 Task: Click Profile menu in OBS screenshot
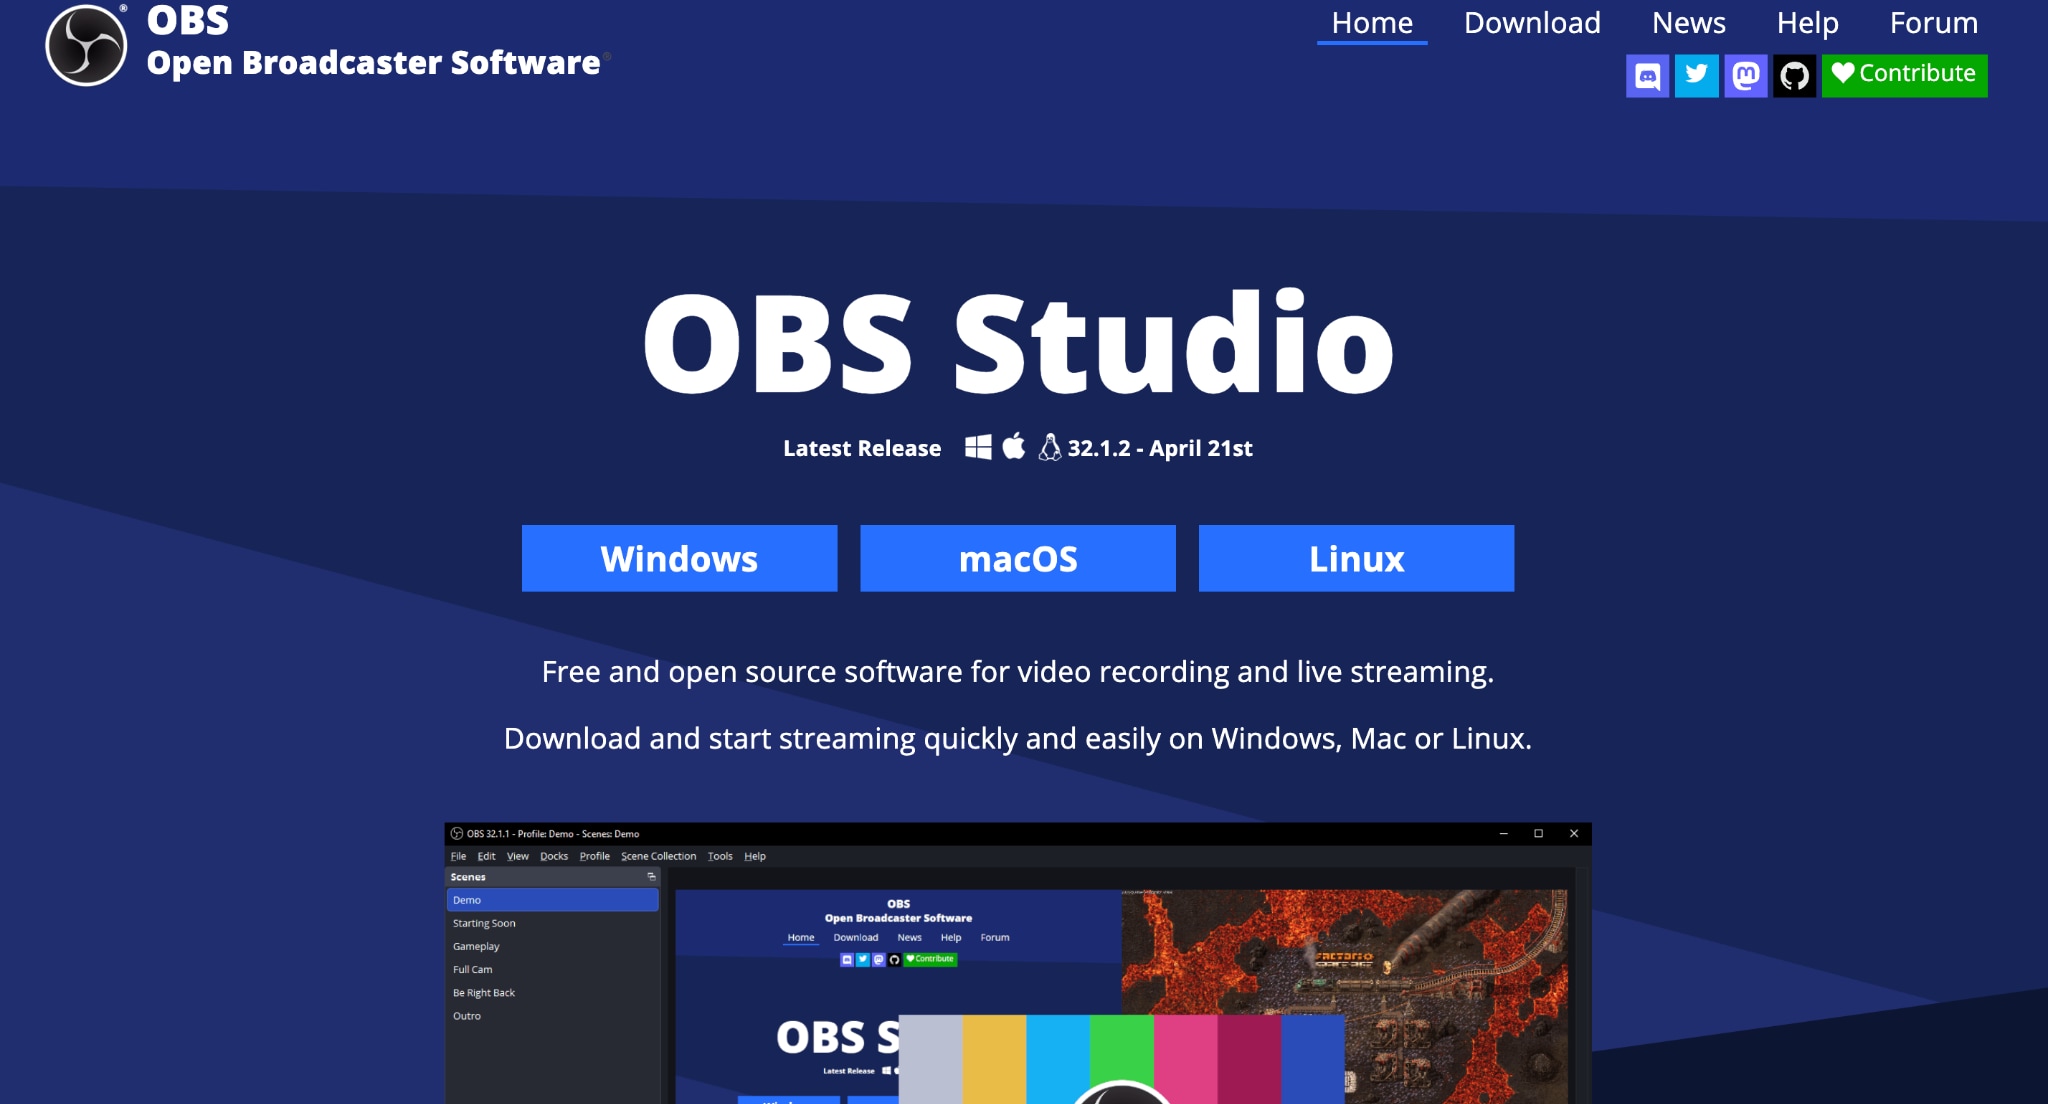(x=594, y=856)
